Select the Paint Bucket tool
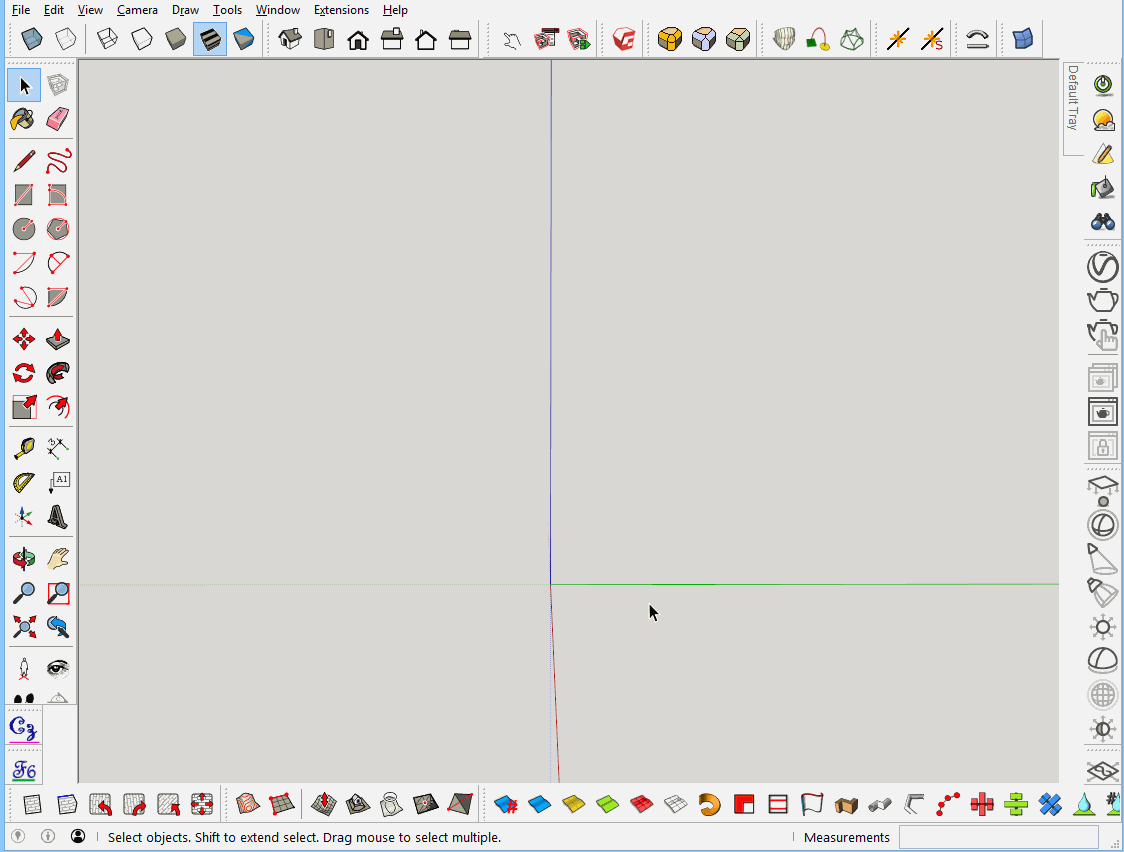This screenshot has height=852, width=1124. coord(23,119)
